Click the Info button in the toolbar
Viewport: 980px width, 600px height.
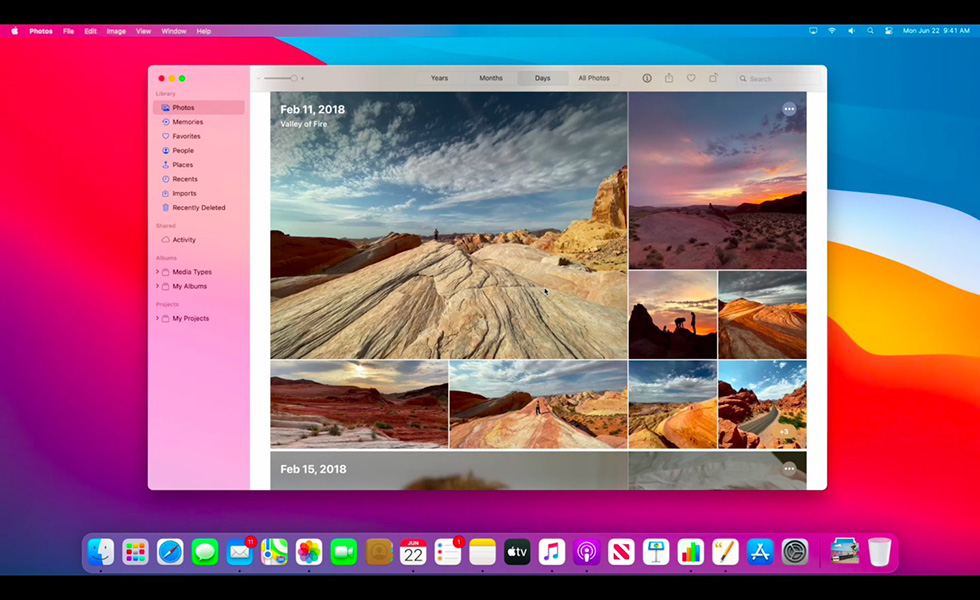click(x=646, y=78)
